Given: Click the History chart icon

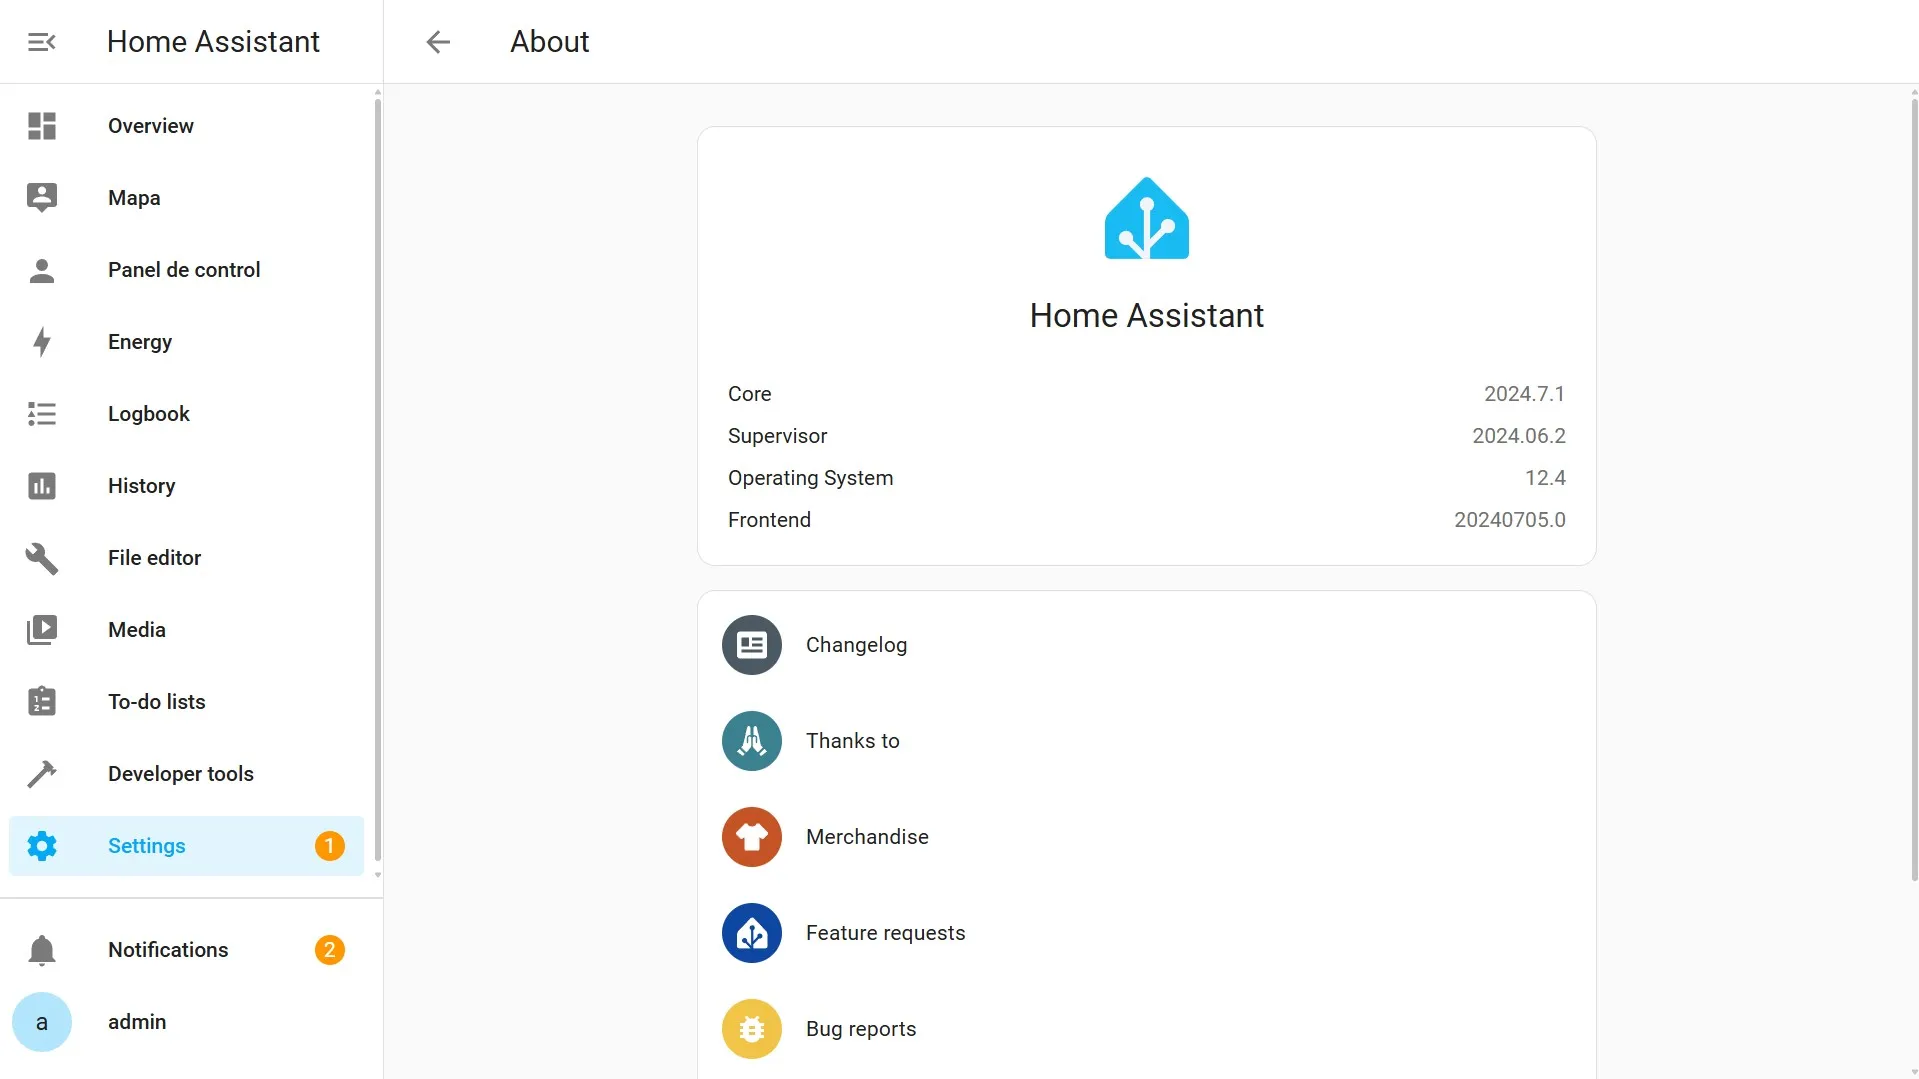Looking at the screenshot, I should pyautogui.click(x=42, y=486).
